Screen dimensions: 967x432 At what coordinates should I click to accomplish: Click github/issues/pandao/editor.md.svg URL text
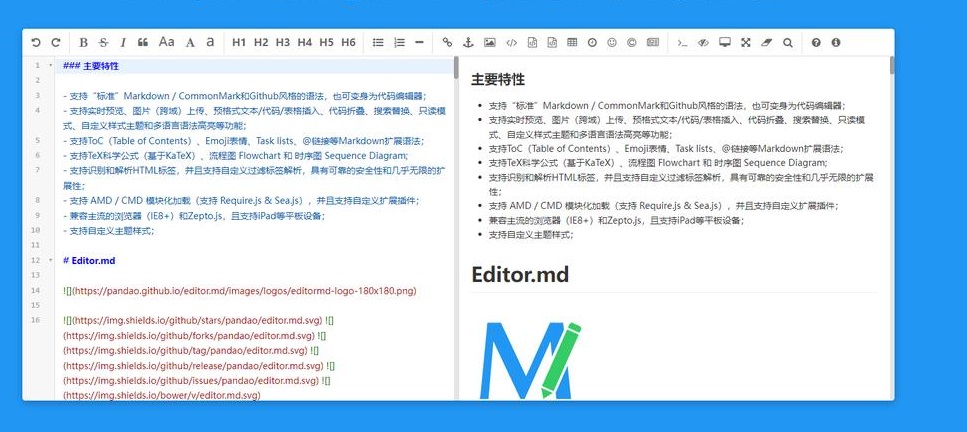191,381
